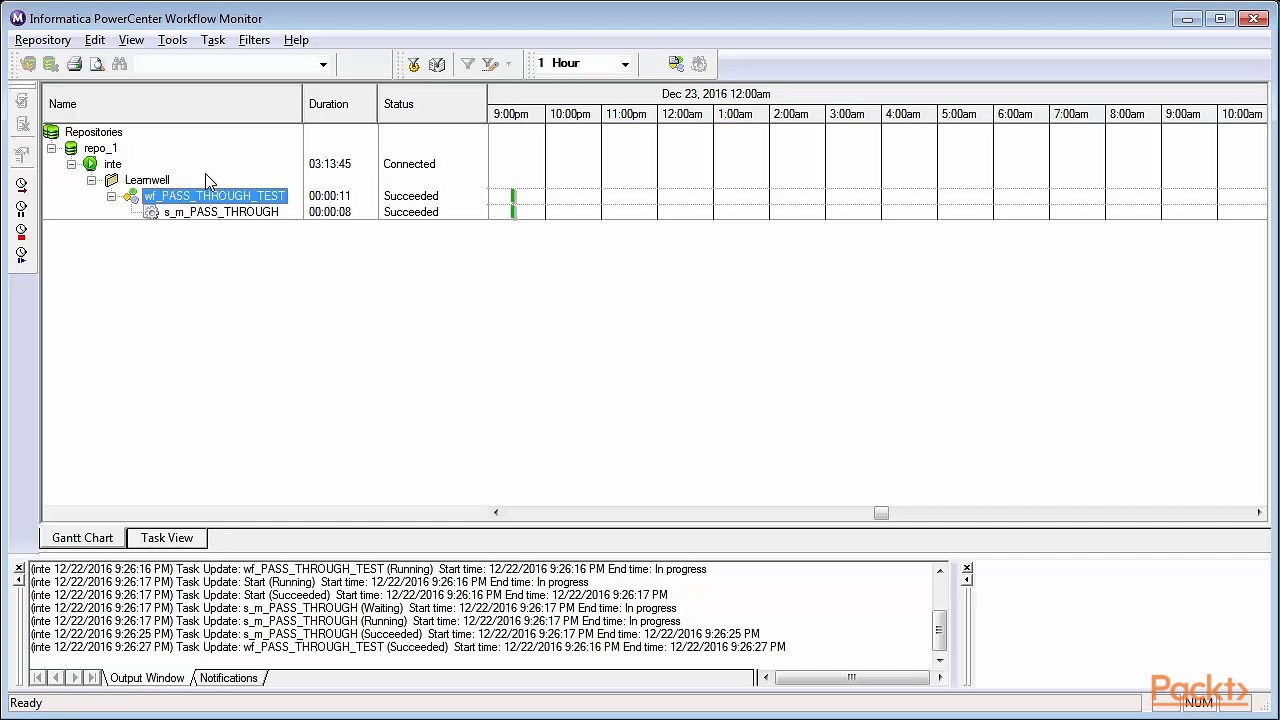
Task: Click the Status column header
Action: (432, 104)
